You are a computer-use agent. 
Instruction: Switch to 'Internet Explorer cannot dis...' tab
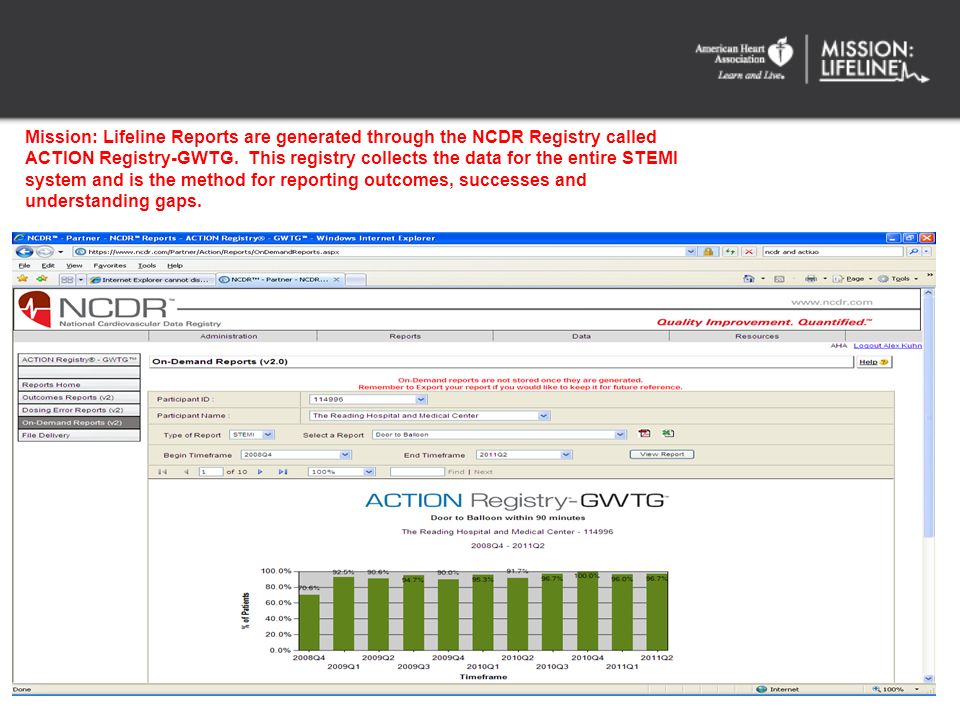(150, 280)
